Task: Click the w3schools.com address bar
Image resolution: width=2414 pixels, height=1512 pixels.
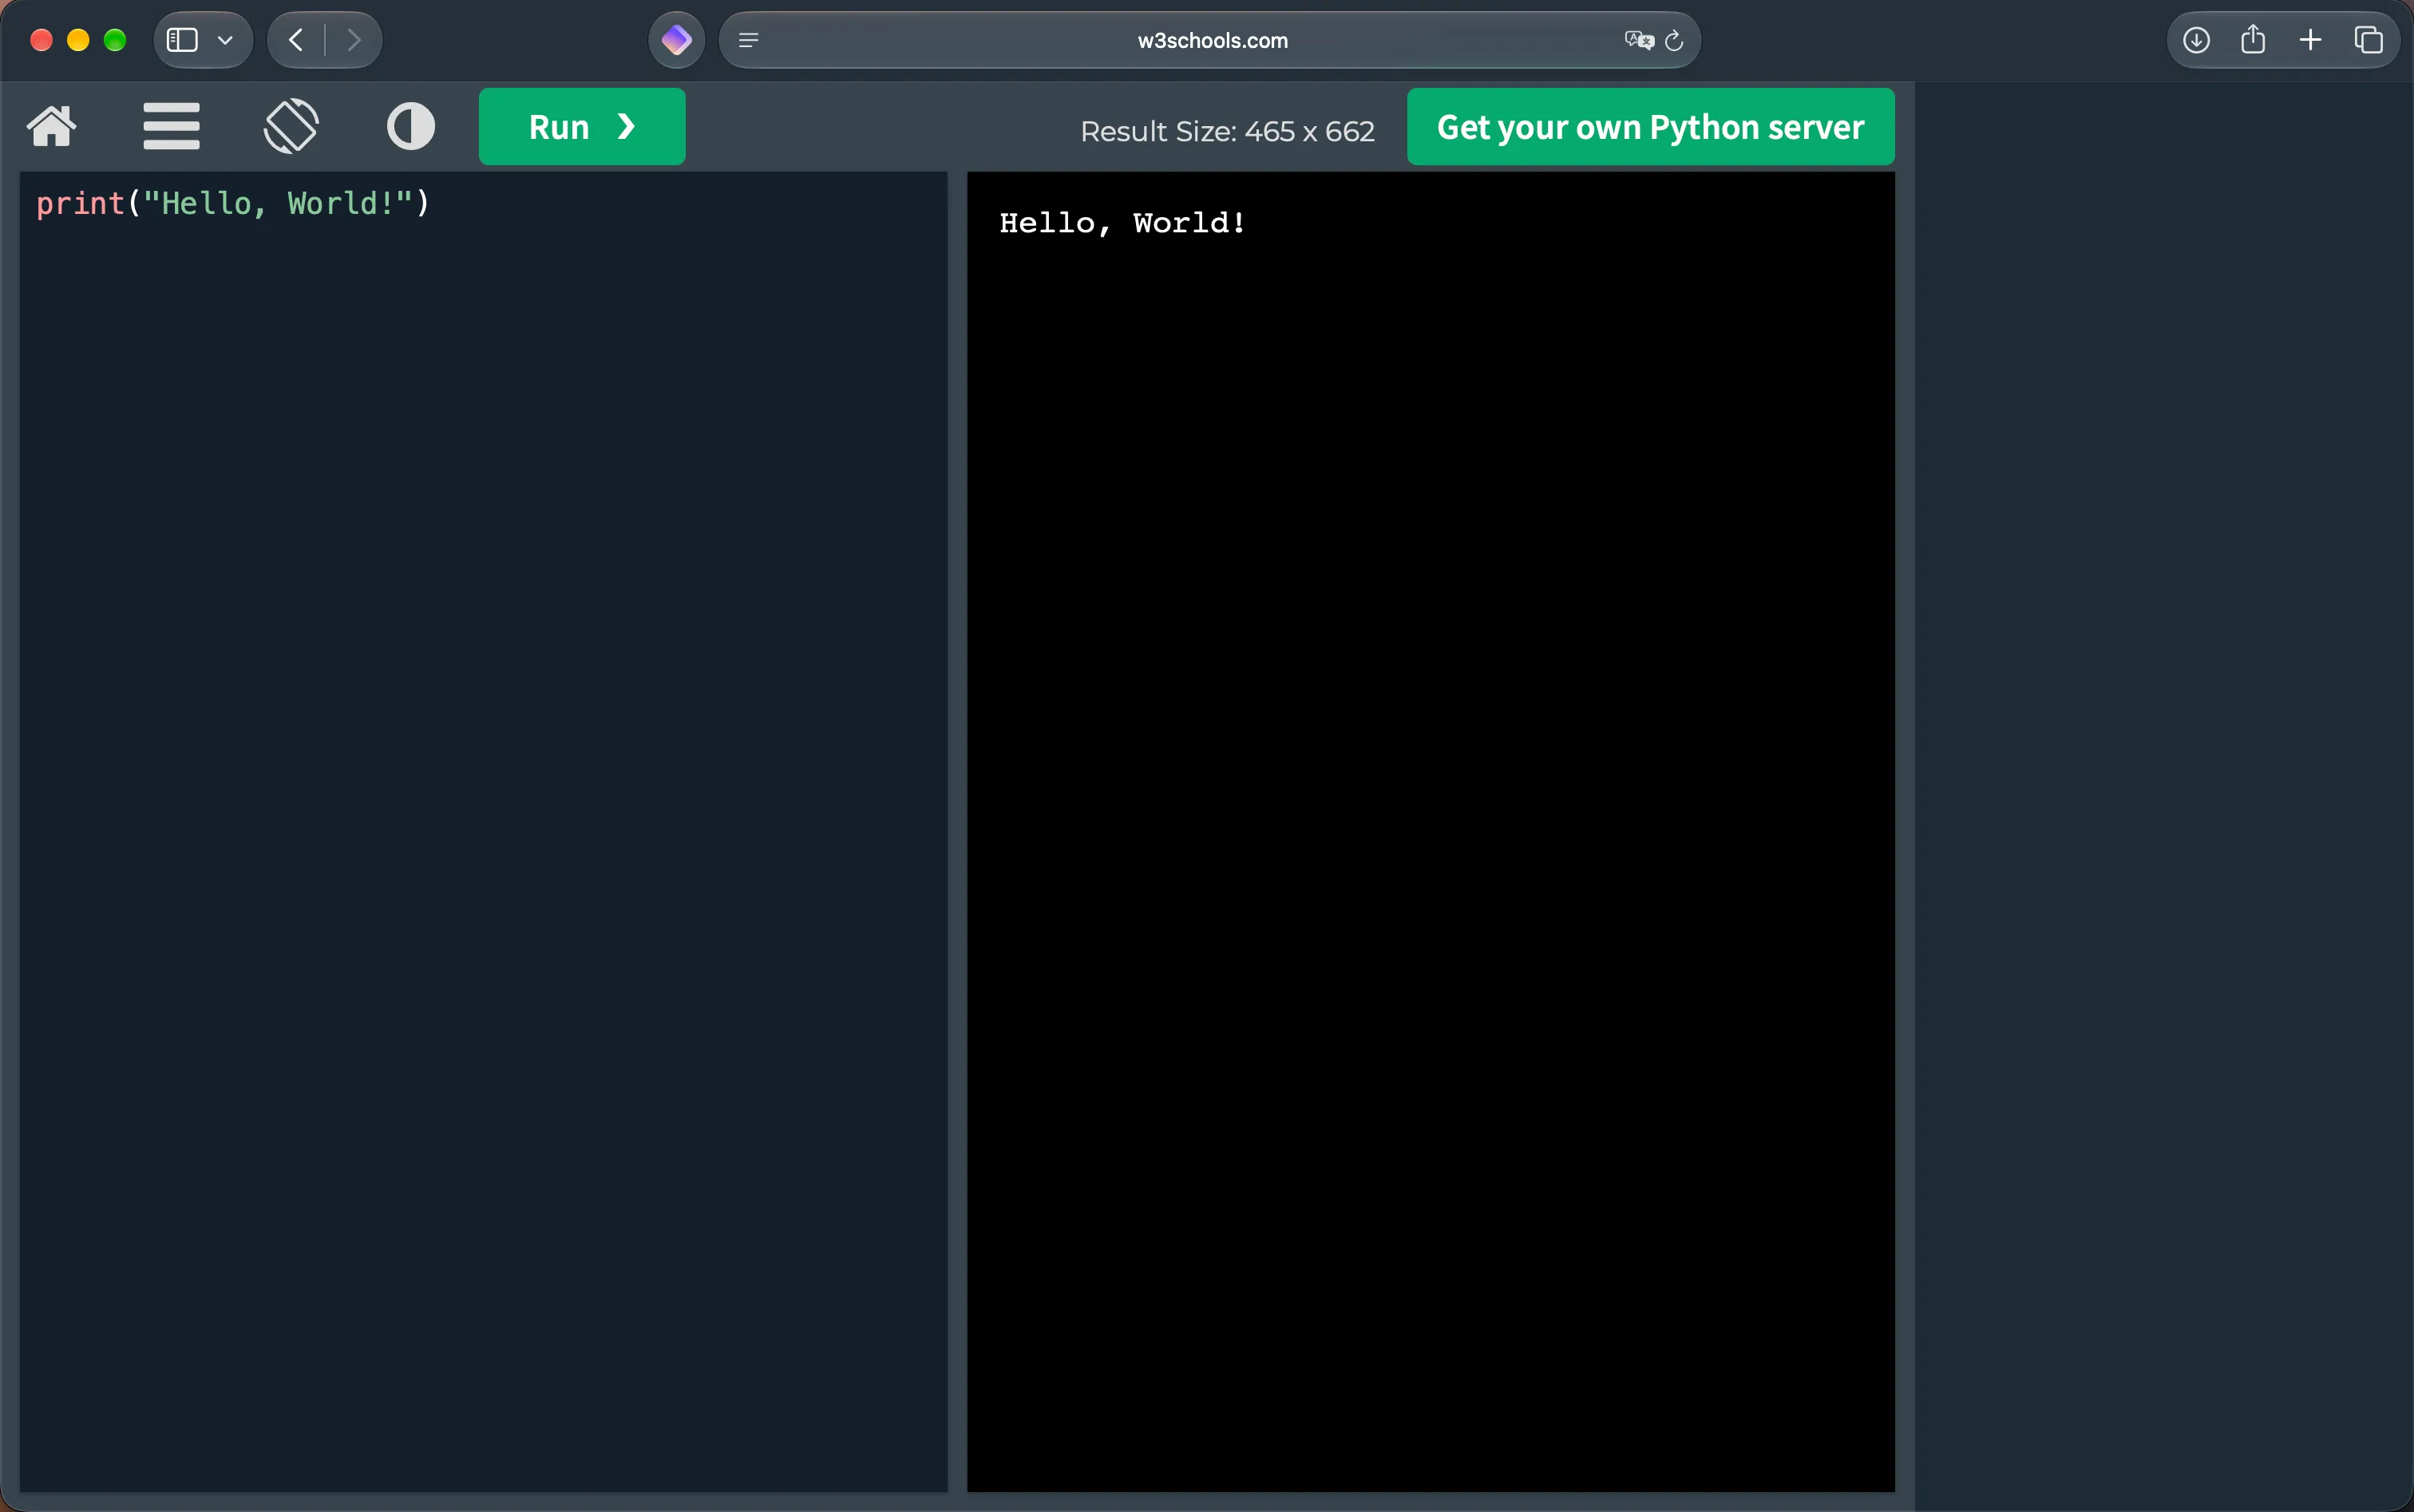Action: click(x=1210, y=40)
